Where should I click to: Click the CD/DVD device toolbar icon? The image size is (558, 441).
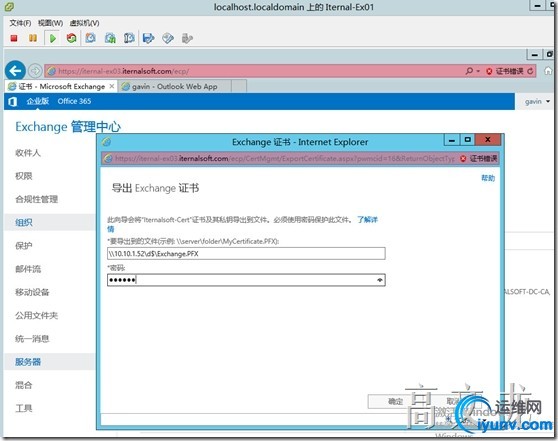(x=168, y=38)
